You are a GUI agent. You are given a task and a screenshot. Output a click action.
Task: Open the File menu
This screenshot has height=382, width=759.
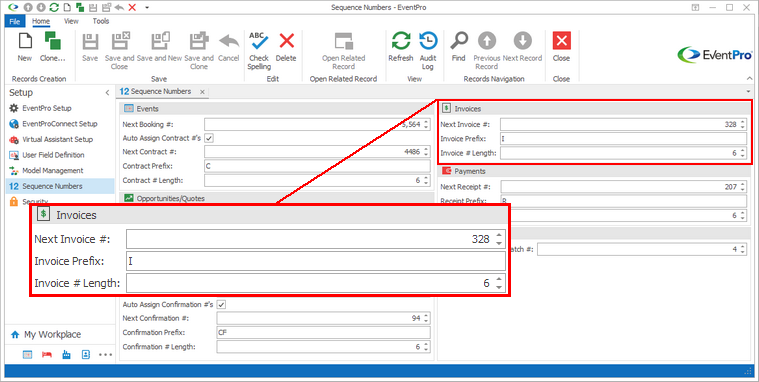click(x=15, y=21)
